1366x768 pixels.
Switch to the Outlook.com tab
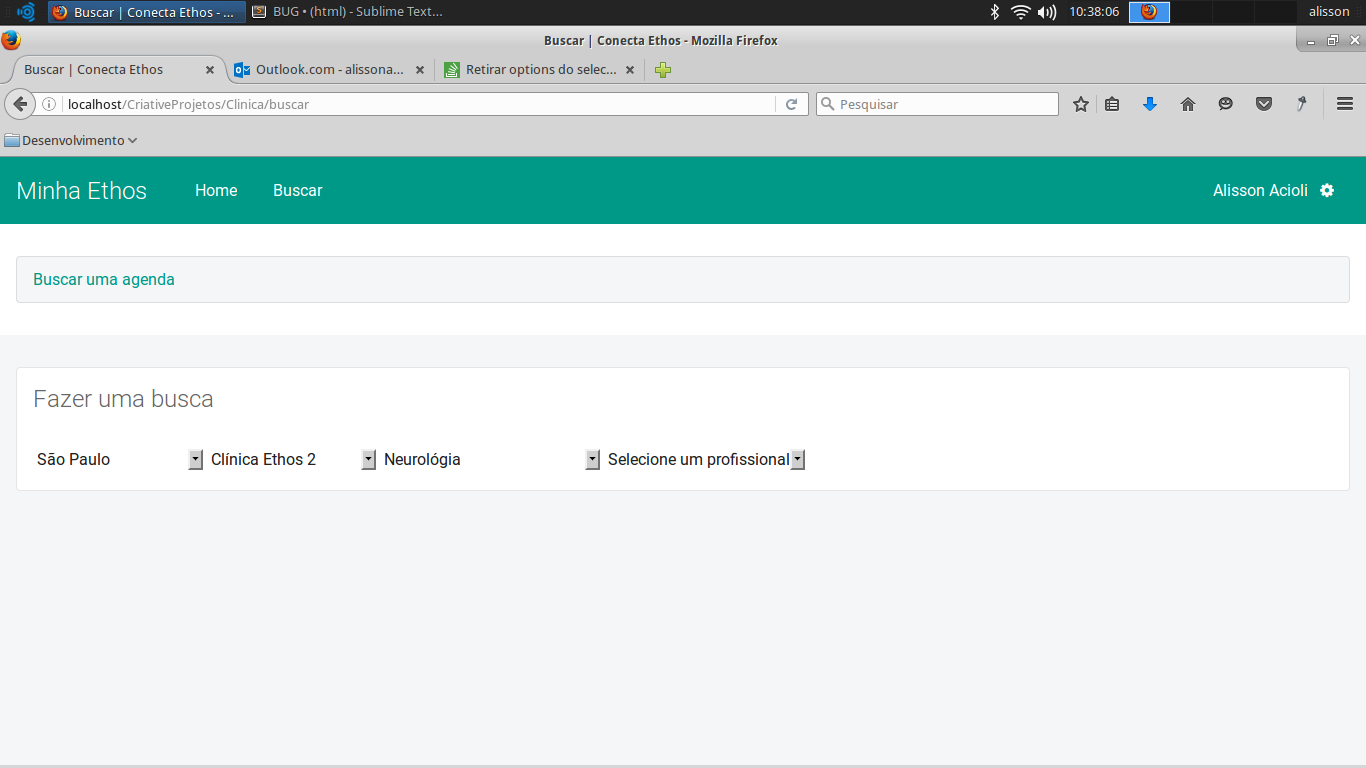coord(328,70)
